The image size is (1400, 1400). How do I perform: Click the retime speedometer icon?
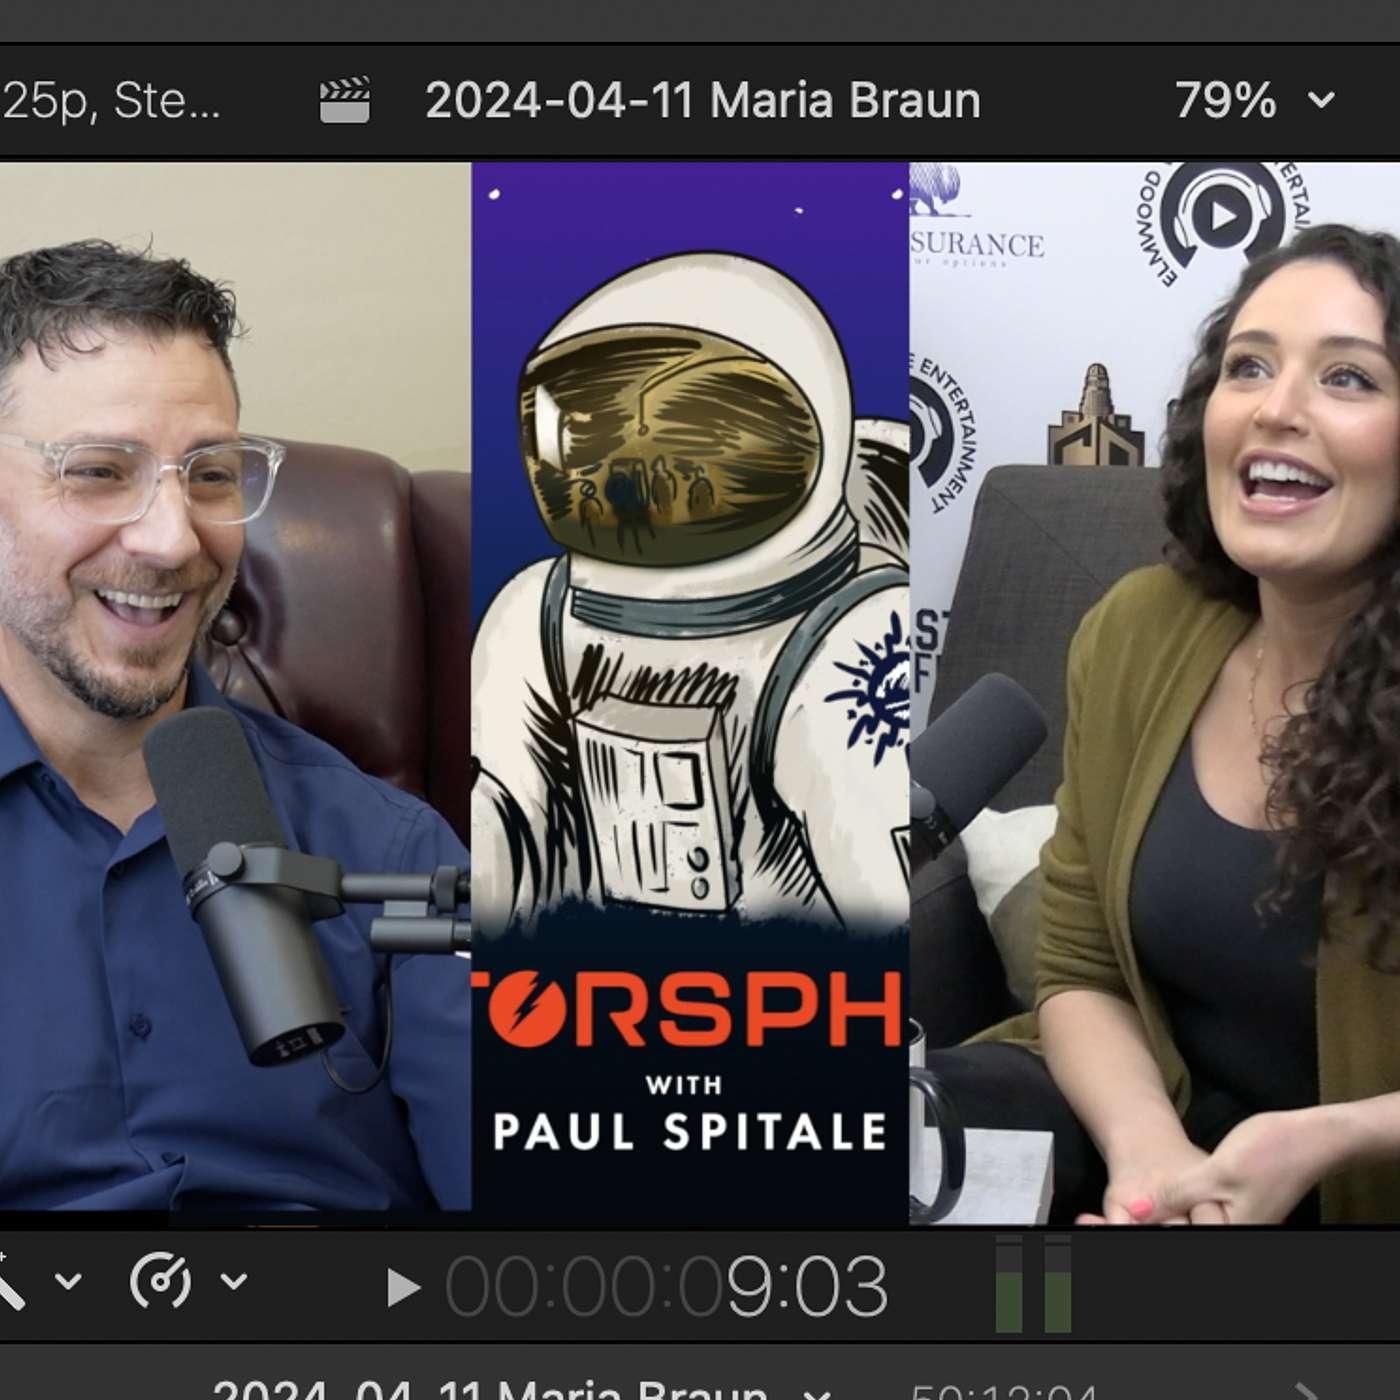click(160, 1281)
